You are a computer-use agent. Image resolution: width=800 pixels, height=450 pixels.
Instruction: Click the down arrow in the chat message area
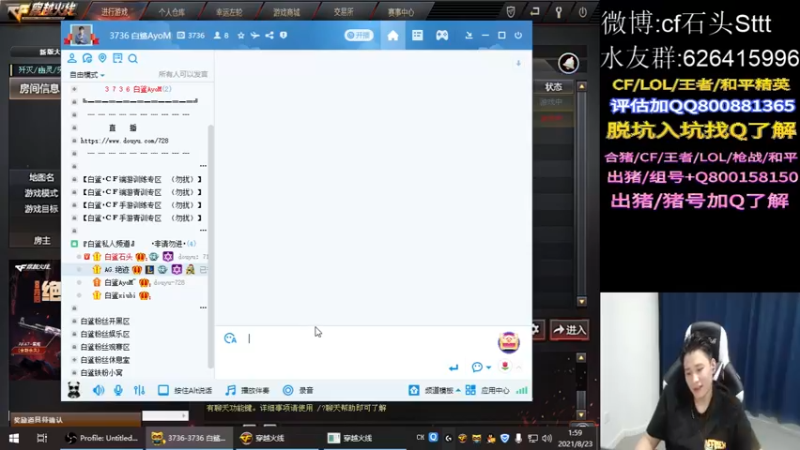point(518,63)
